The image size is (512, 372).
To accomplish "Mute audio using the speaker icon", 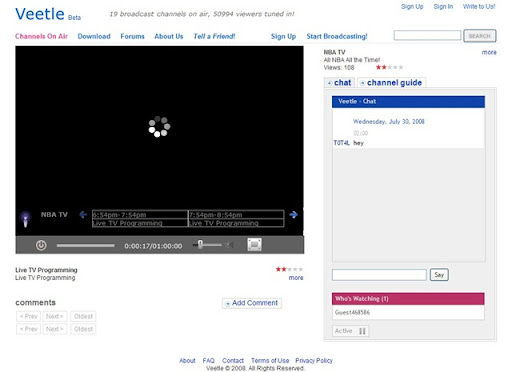I will click(229, 245).
